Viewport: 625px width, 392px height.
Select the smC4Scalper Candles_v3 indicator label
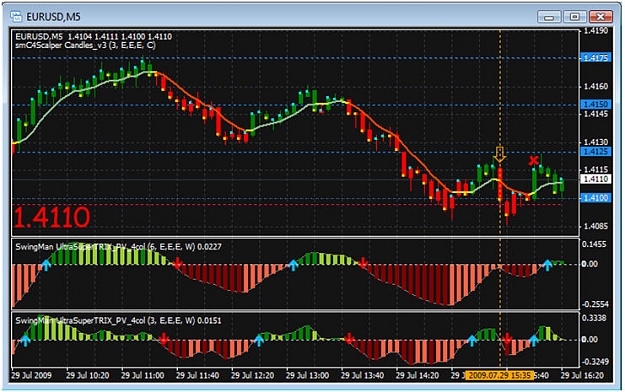coord(85,45)
